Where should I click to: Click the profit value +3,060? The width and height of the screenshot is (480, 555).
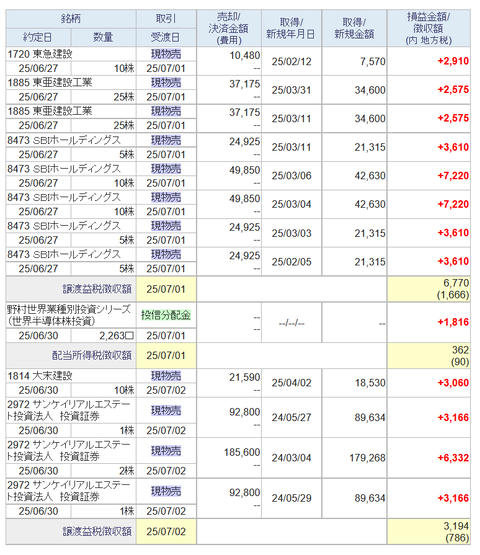[x=453, y=383]
